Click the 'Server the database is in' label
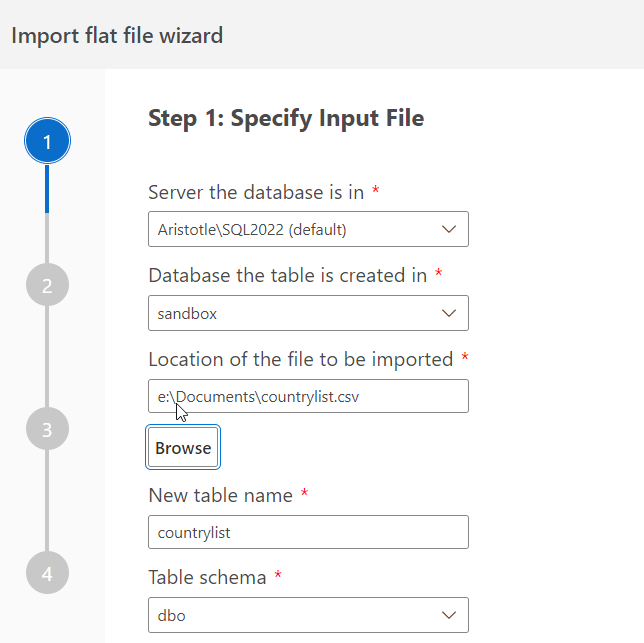This screenshot has height=643, width=644. point(257,192)
